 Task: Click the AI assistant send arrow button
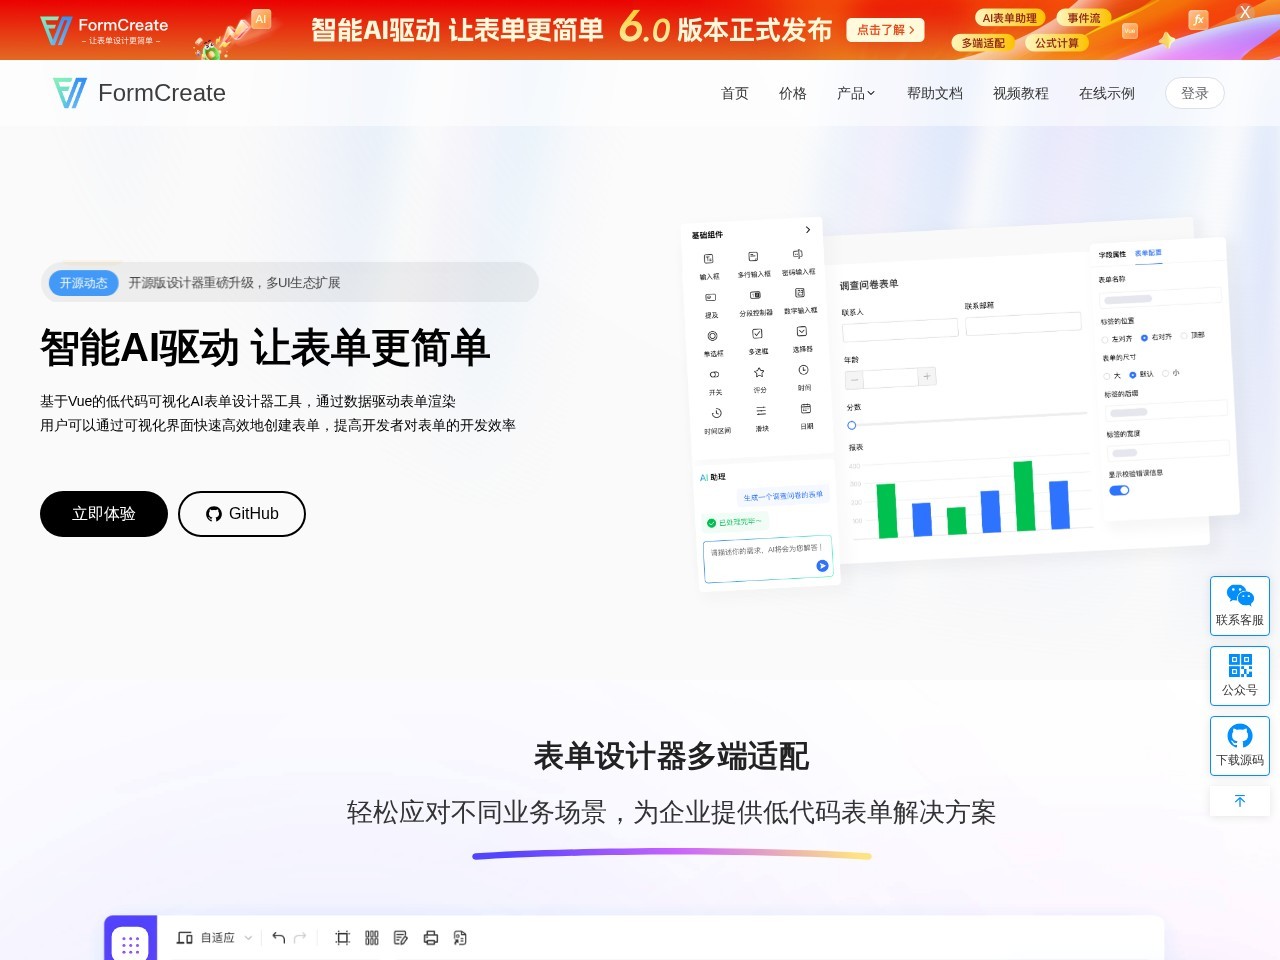pos(822,566)
